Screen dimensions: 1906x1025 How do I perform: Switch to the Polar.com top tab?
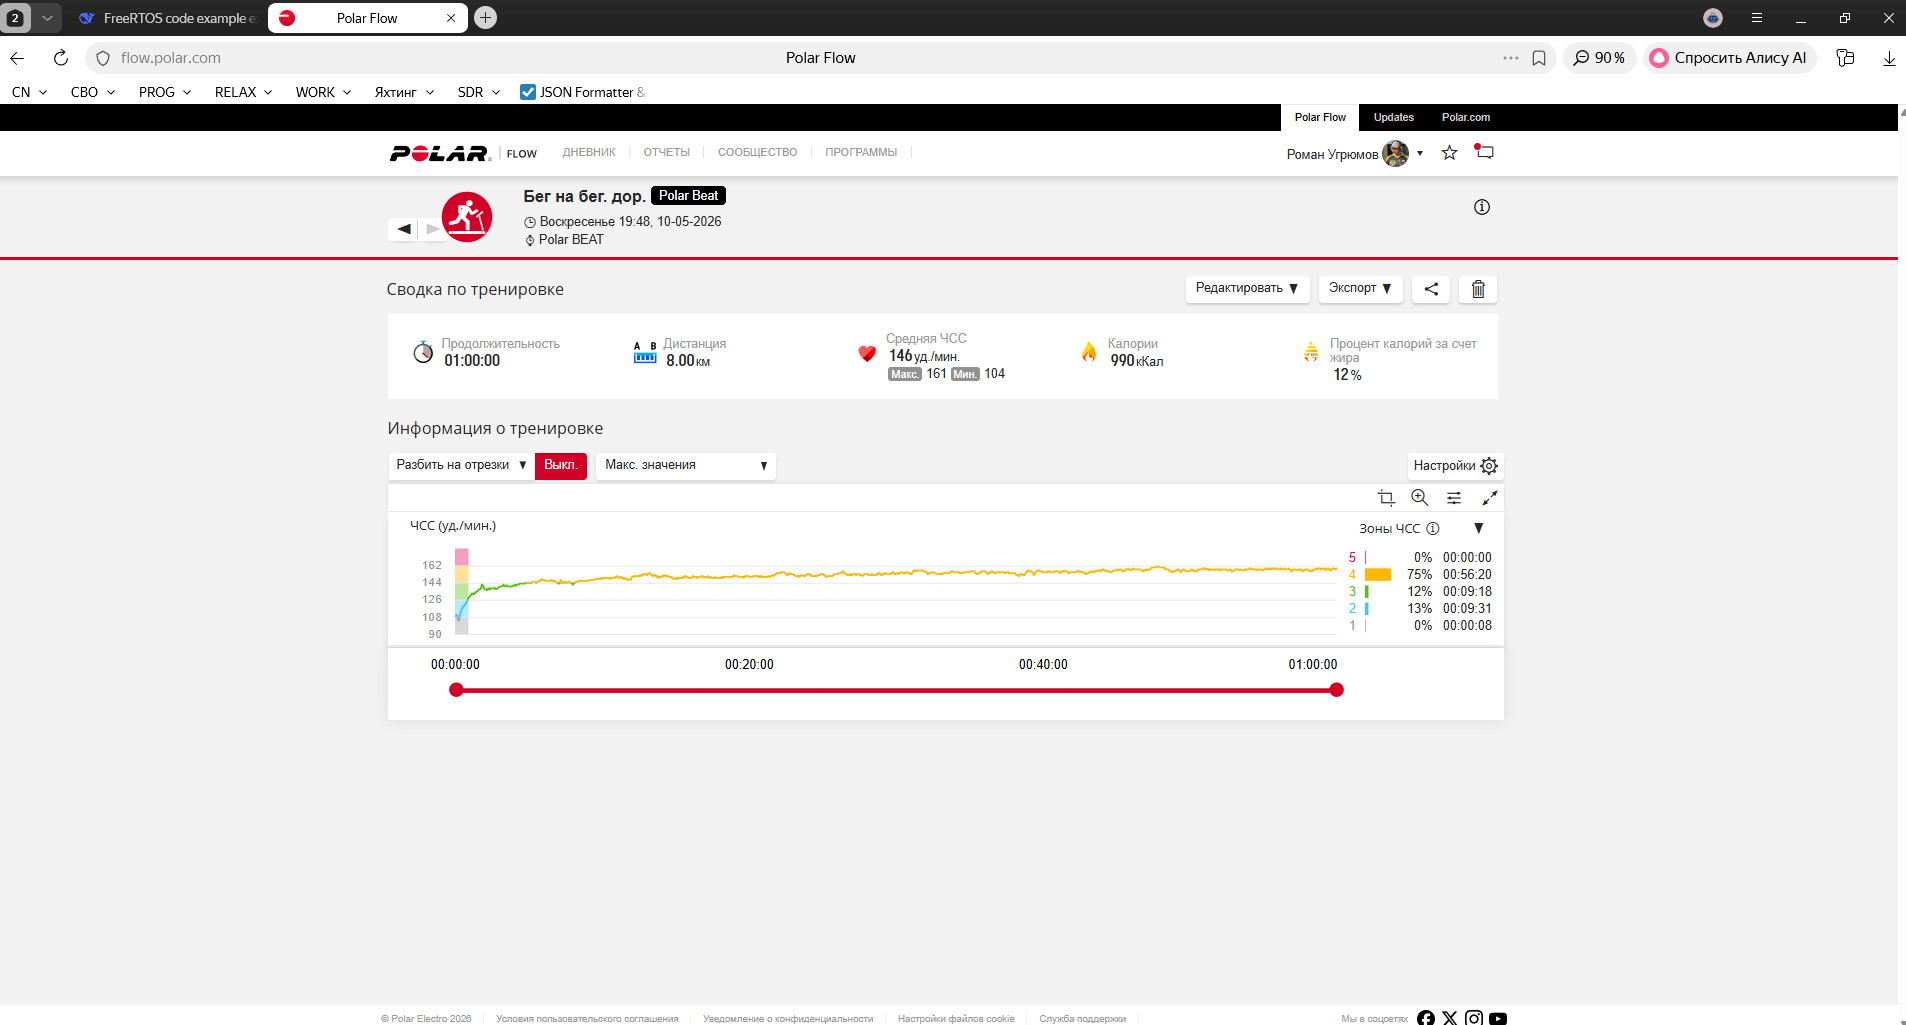pos(1466,117)
